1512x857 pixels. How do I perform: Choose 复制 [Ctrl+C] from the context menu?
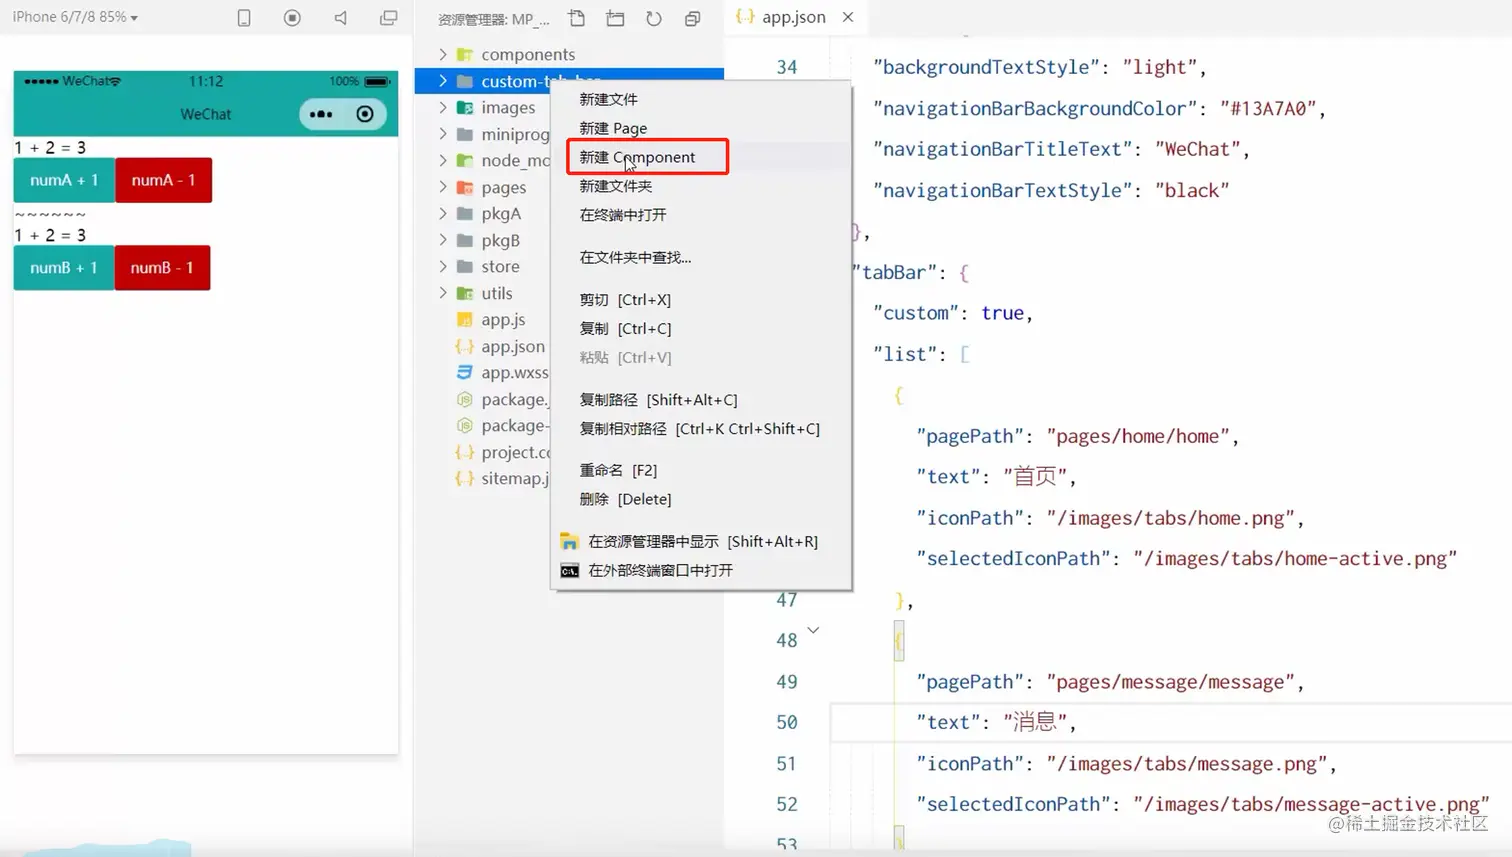pos(701,328)
